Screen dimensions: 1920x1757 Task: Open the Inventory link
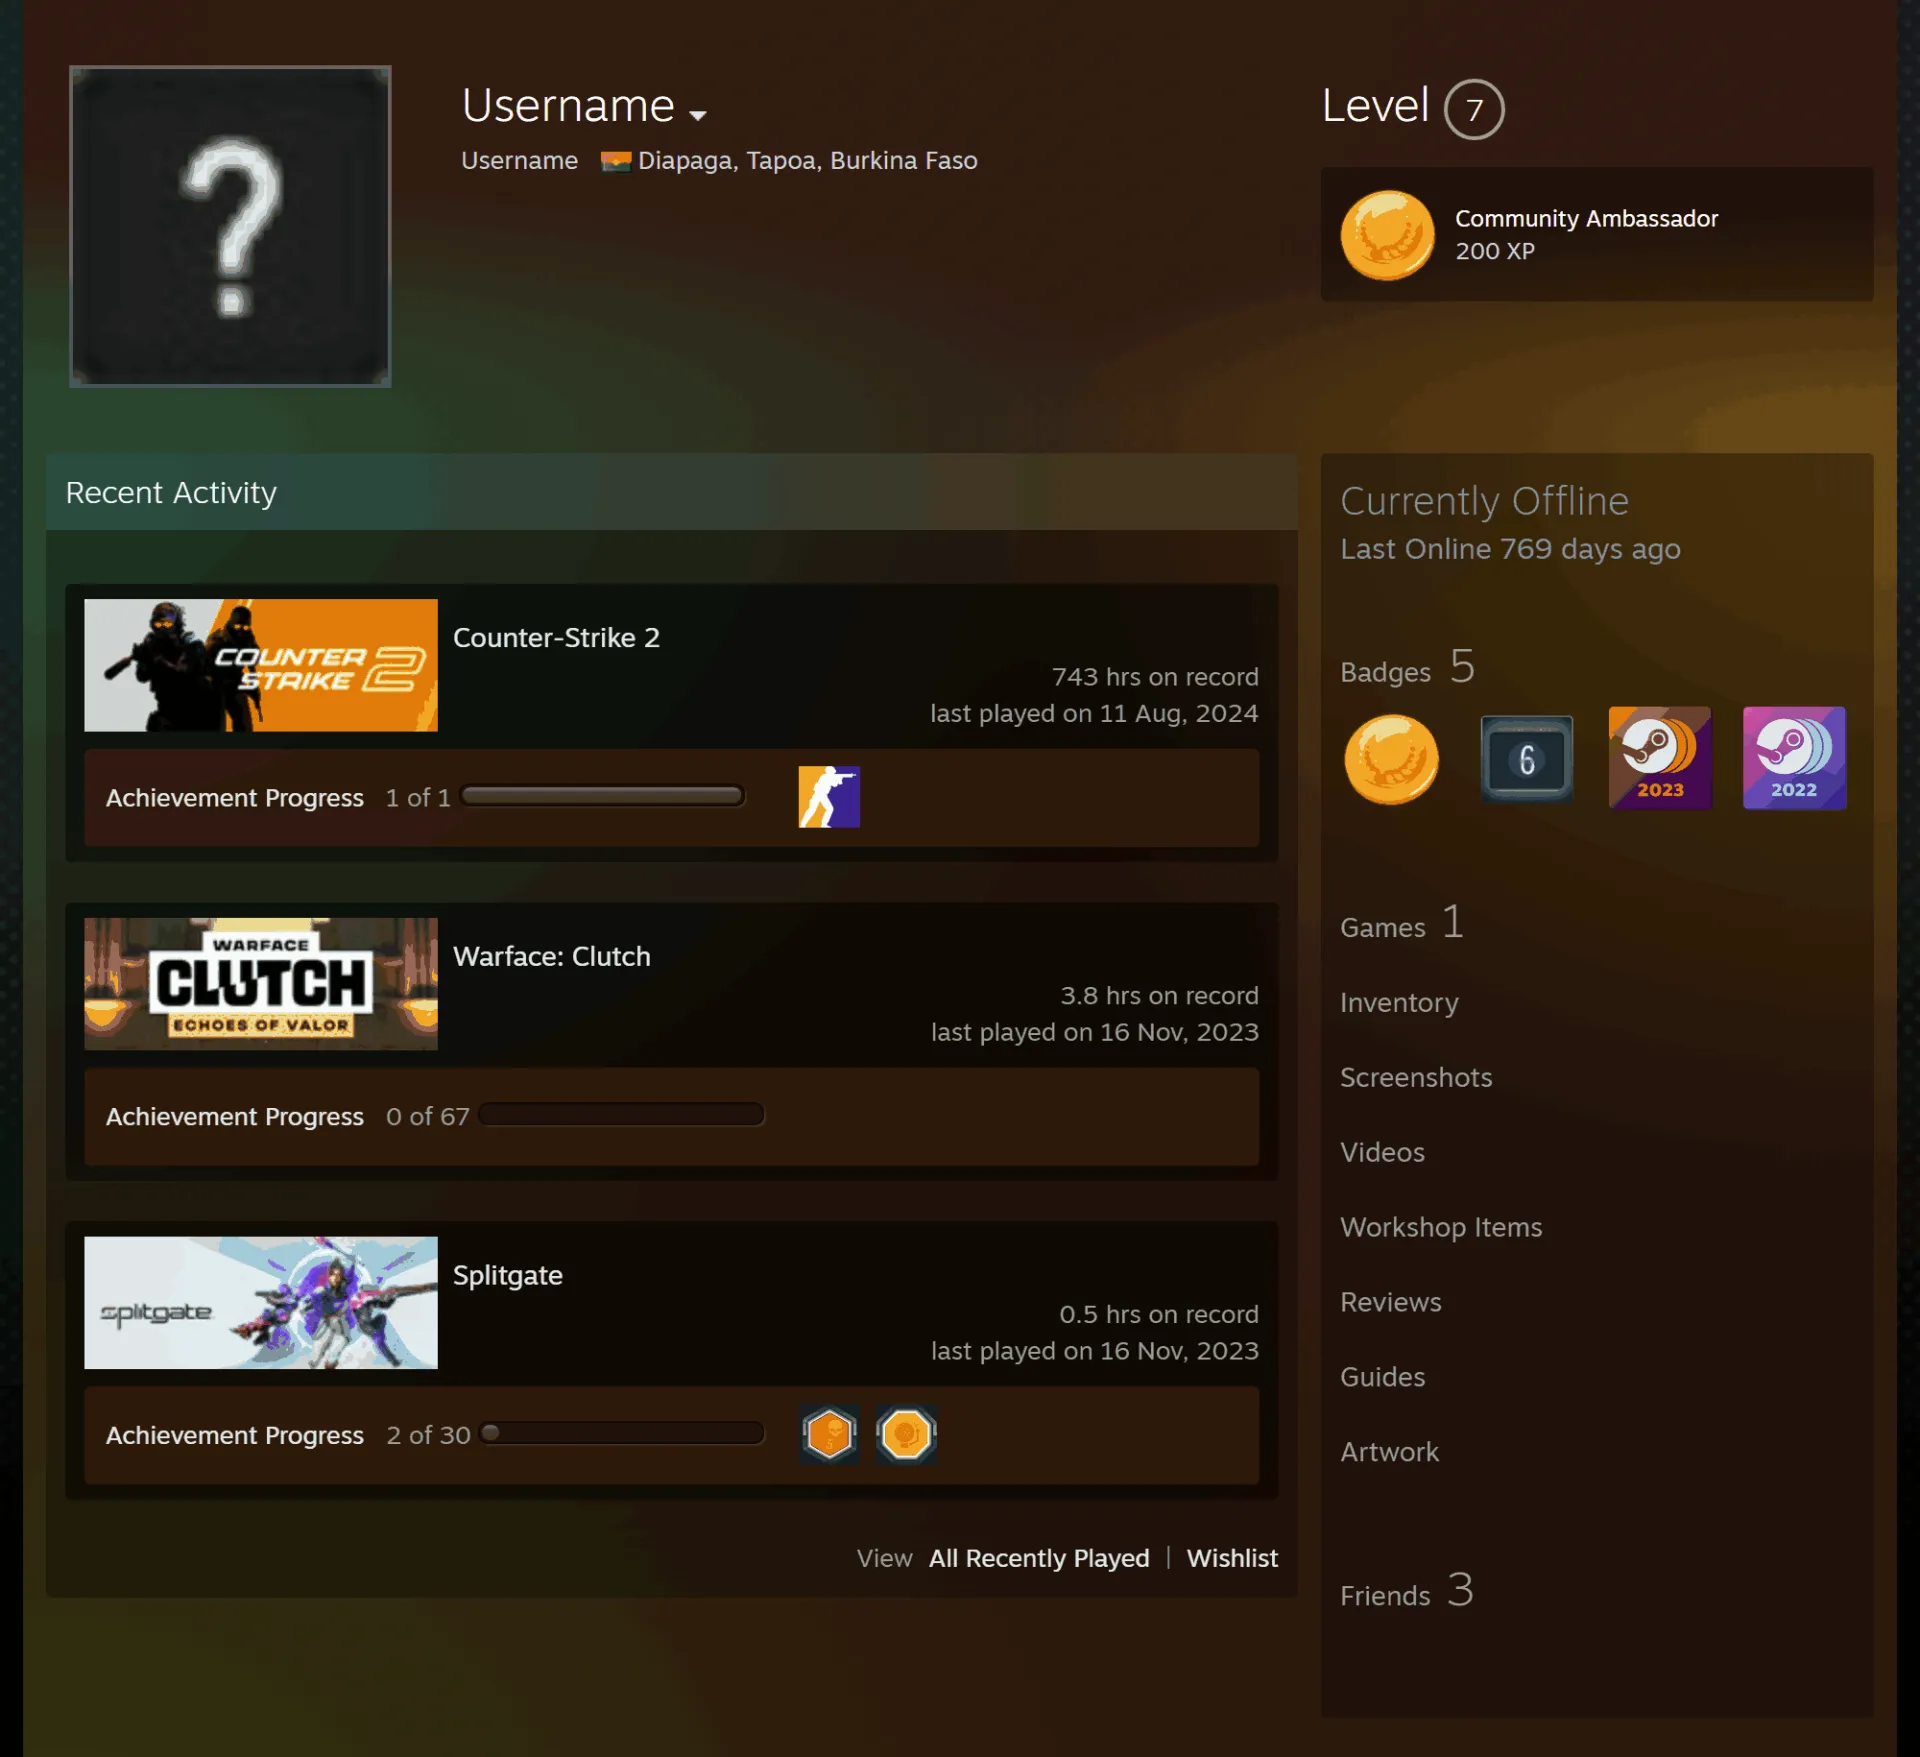point(1399,1002)
